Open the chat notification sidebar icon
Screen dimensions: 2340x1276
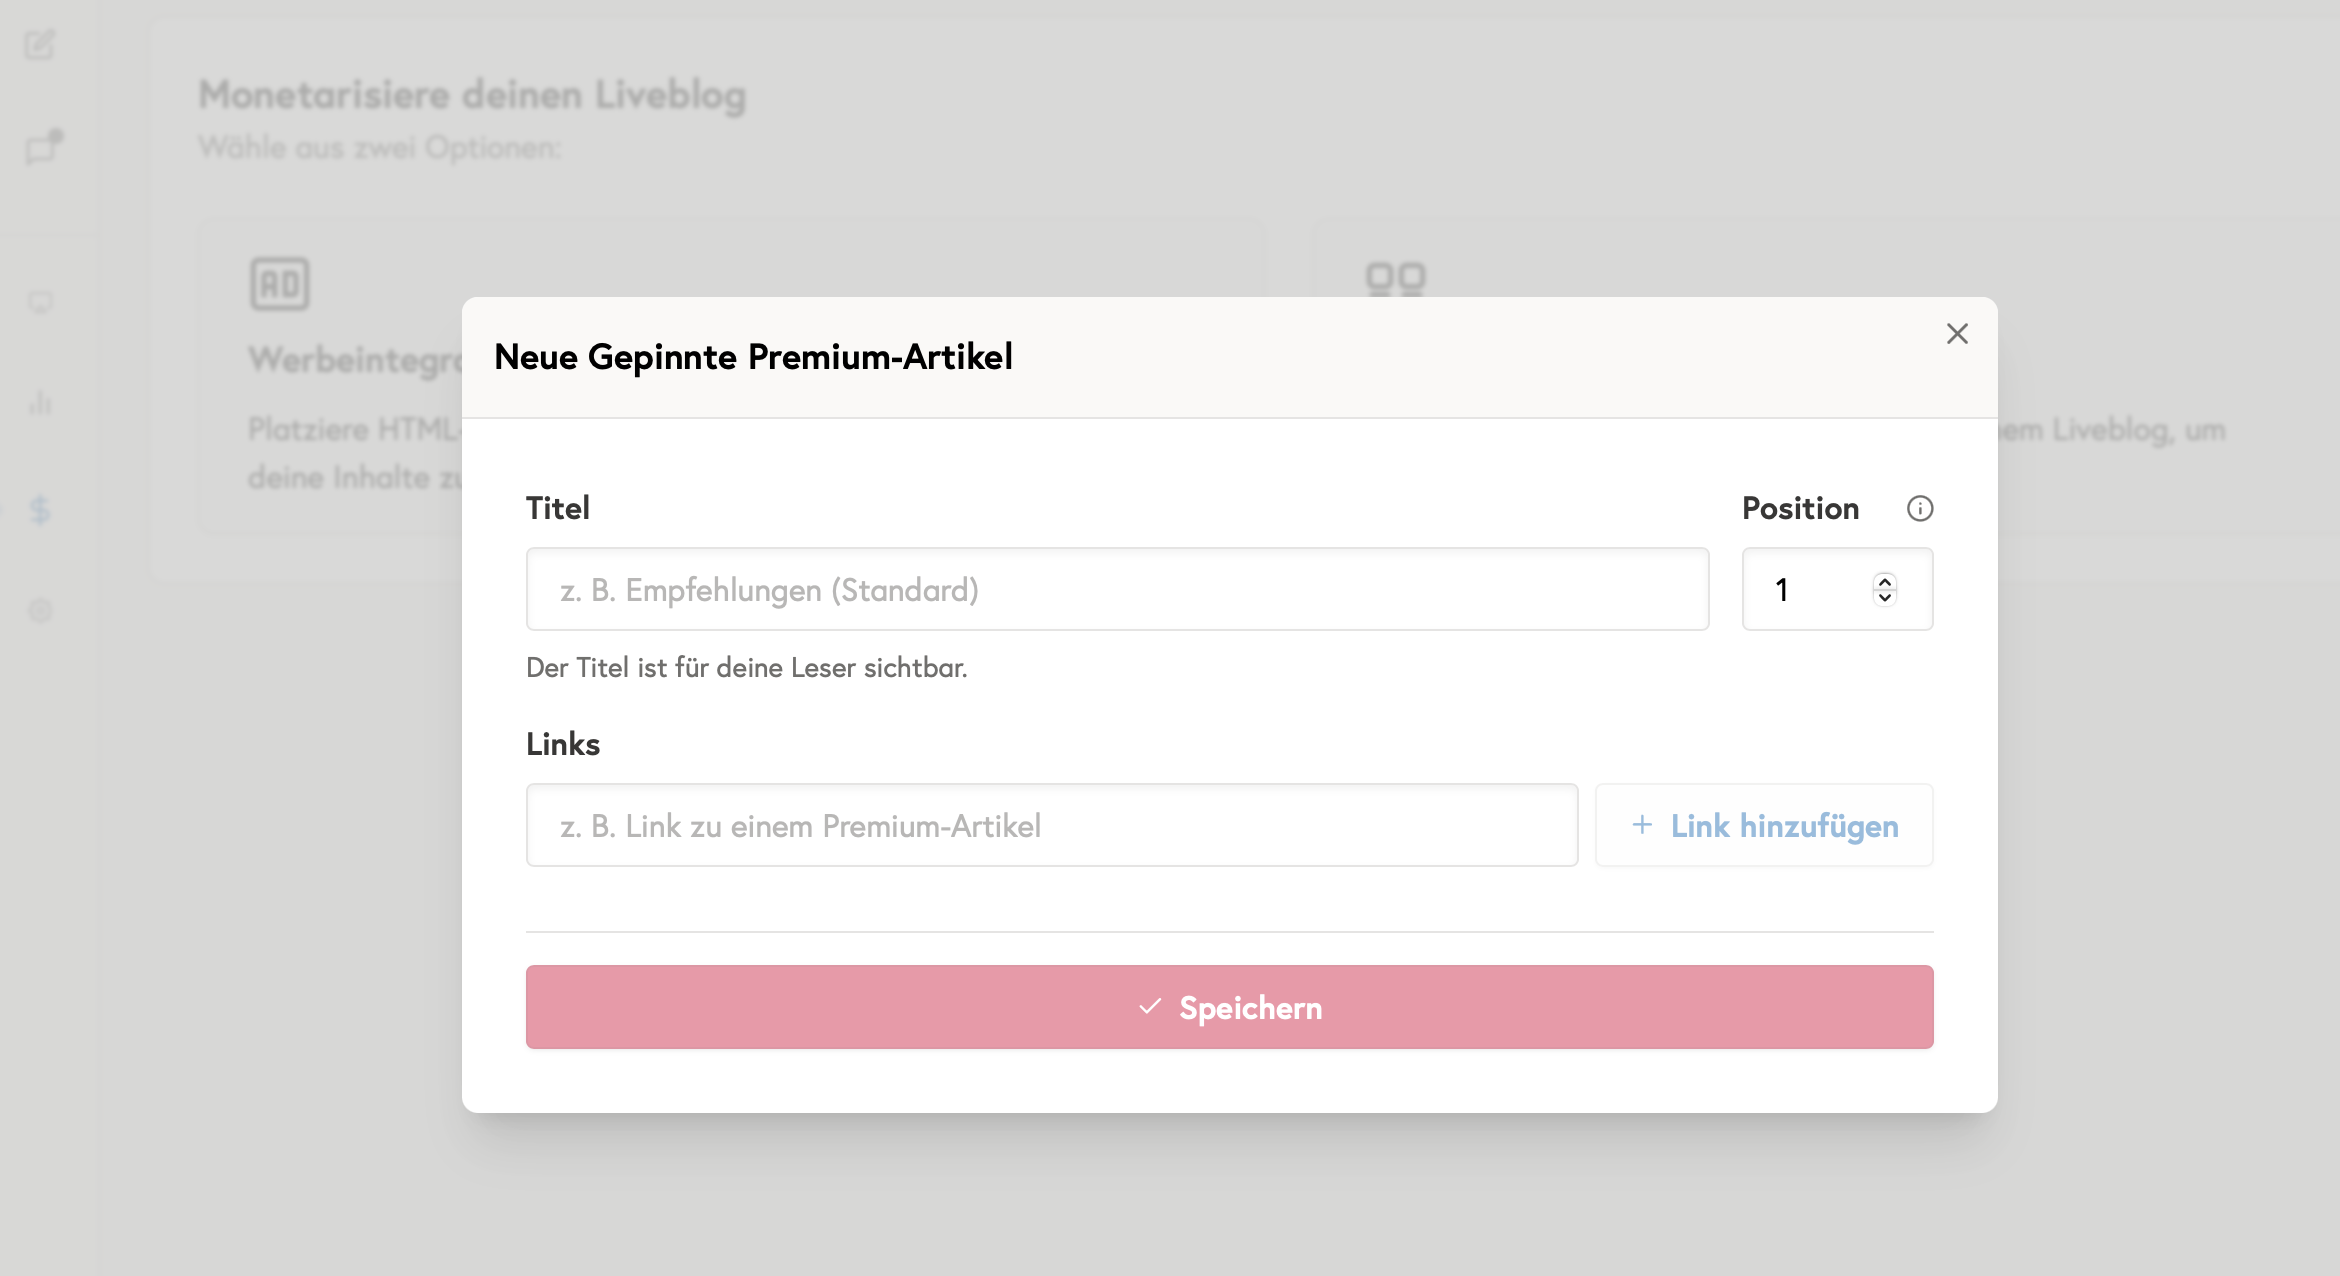tap(42, 148)
